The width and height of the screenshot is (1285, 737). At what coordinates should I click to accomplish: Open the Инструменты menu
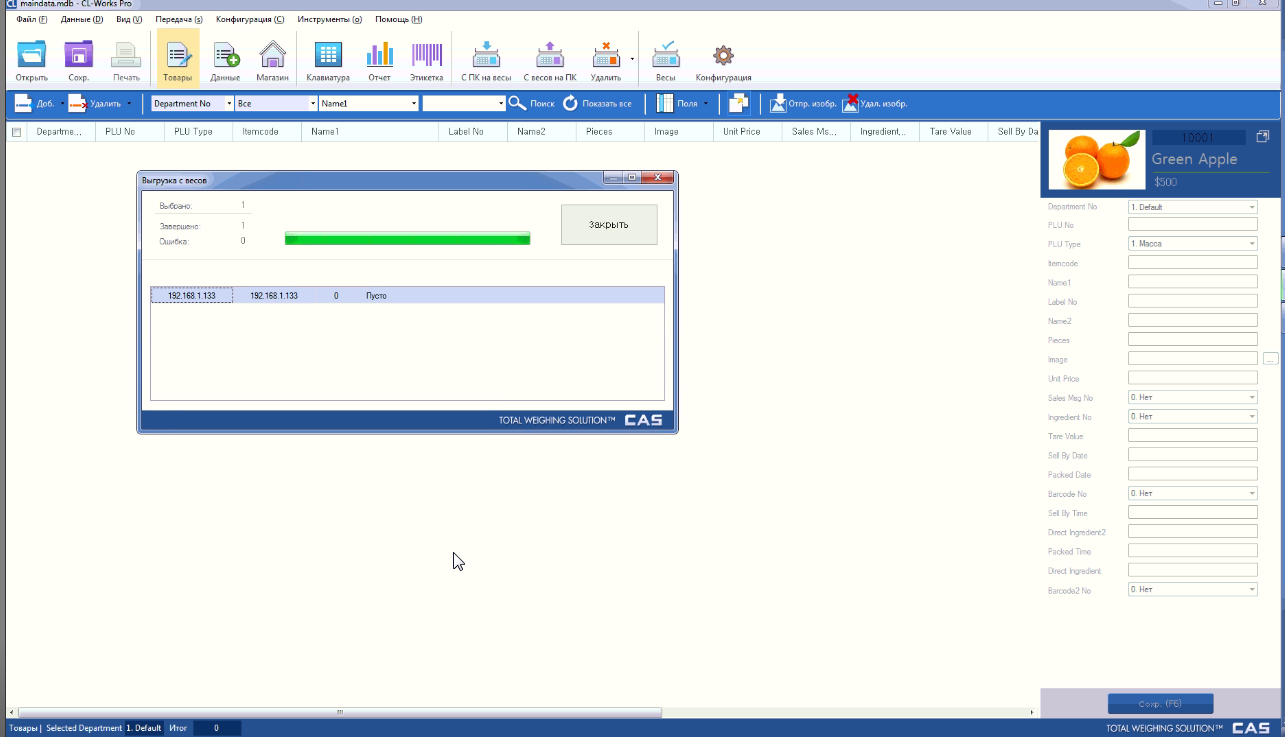click(x=329, y=19)
